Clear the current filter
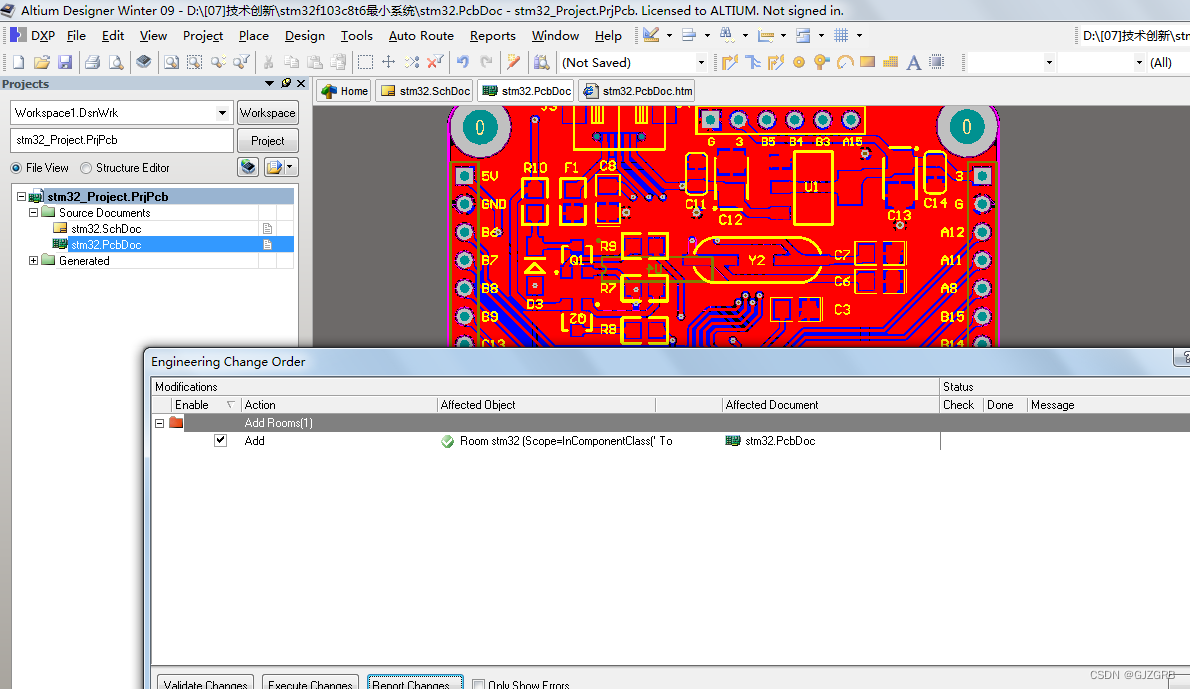 coord(435,62)
